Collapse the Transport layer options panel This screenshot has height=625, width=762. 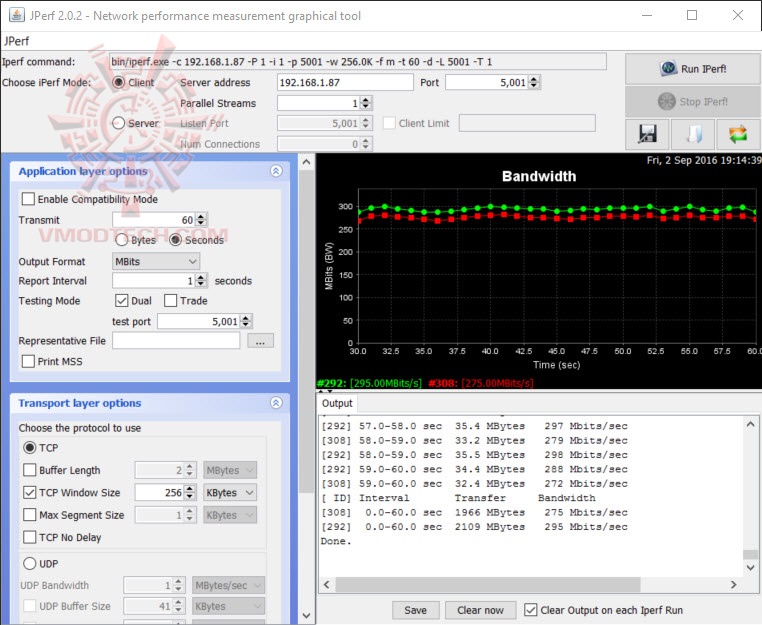[276, 403]
